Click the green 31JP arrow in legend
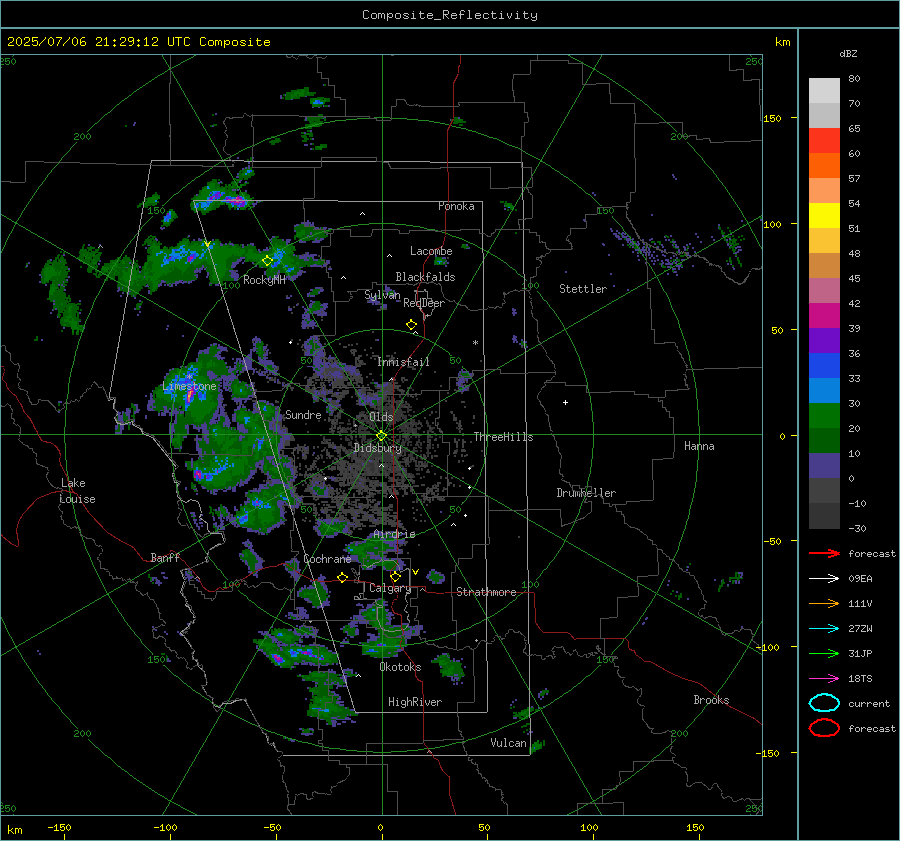This screenshot has height=841, width=900. (x=824, y=653)
